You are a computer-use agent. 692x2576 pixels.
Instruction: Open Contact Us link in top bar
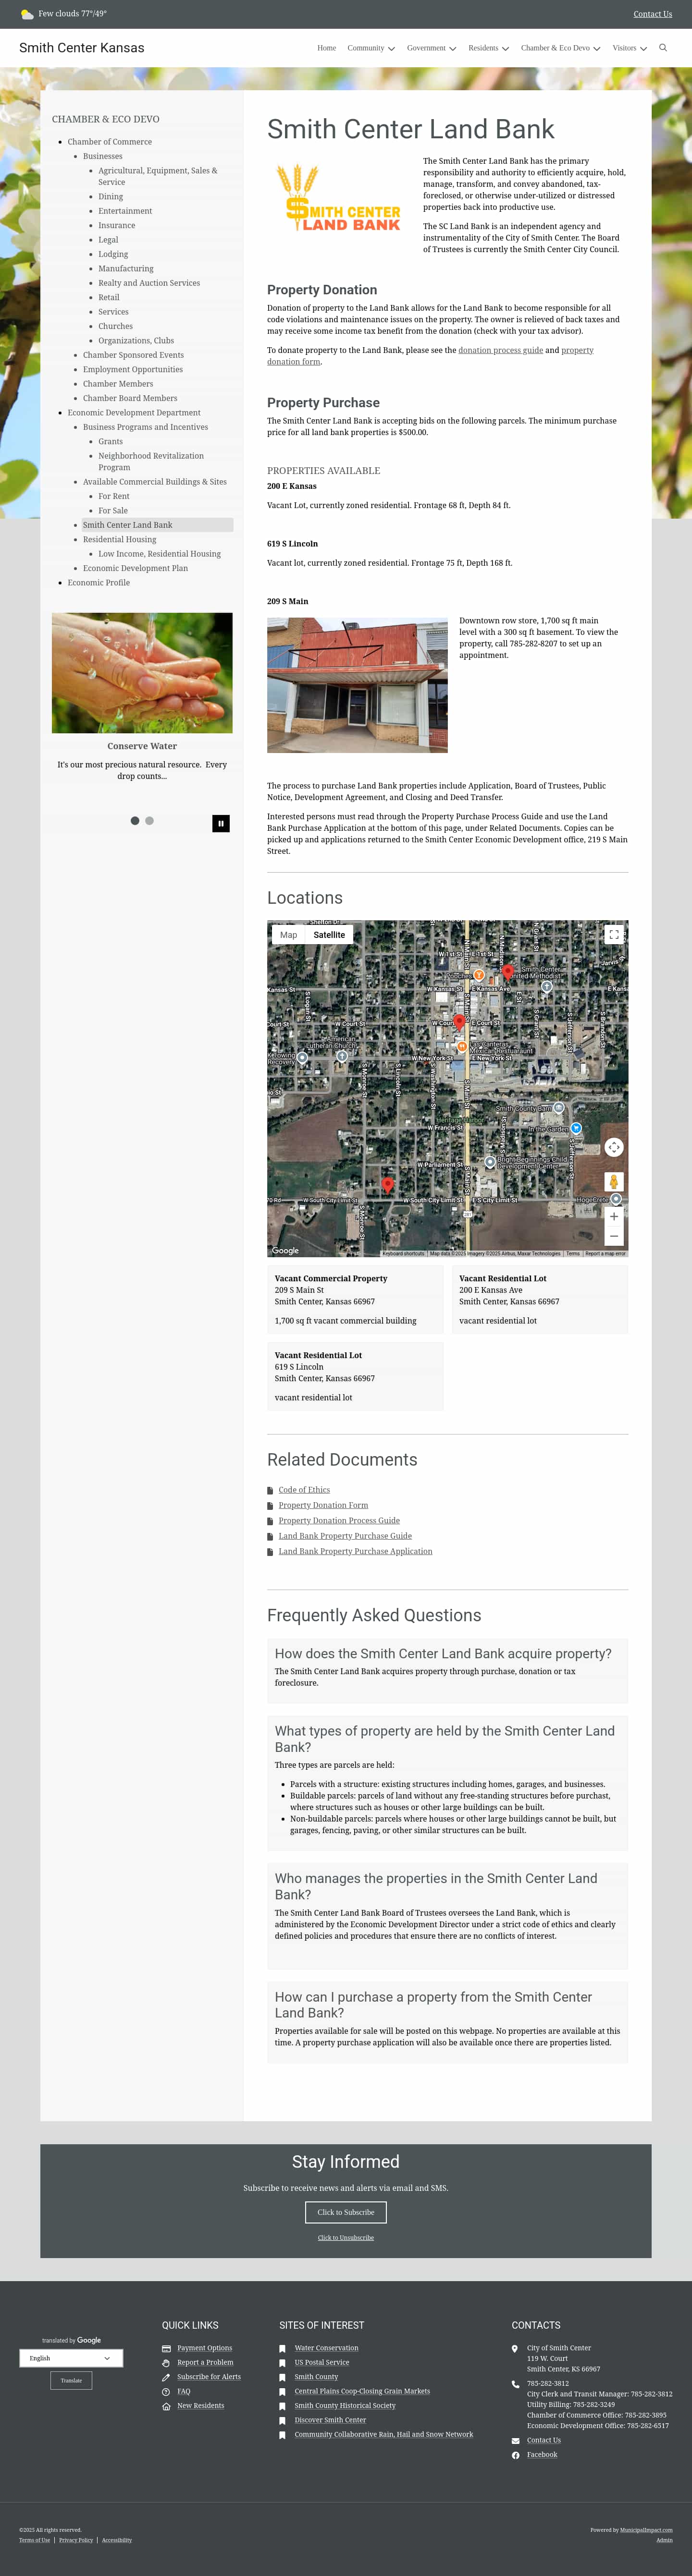652,14
